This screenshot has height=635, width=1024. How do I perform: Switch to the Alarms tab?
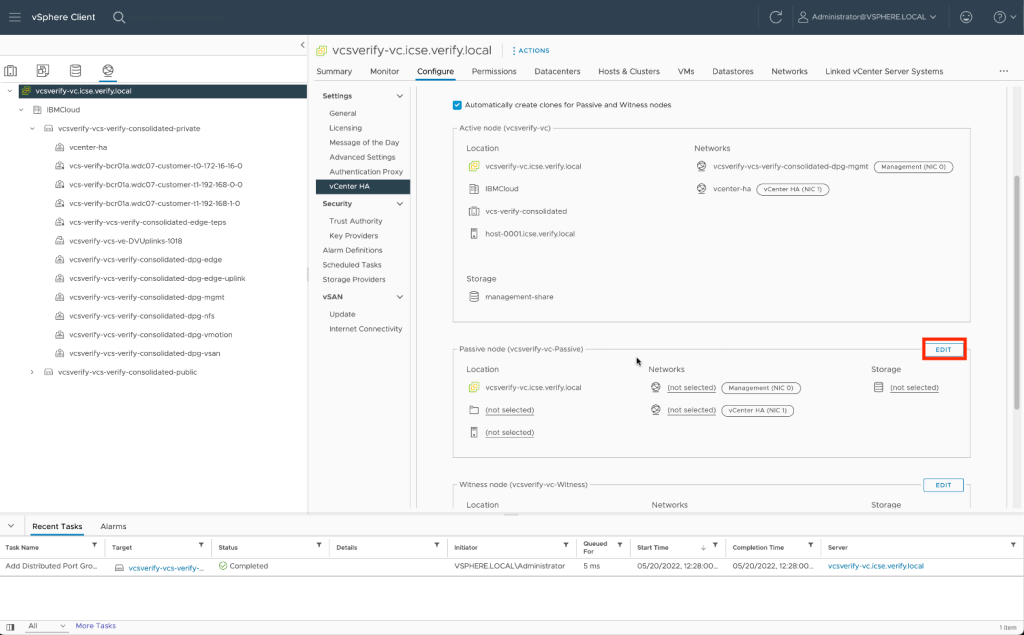[113, 526]
